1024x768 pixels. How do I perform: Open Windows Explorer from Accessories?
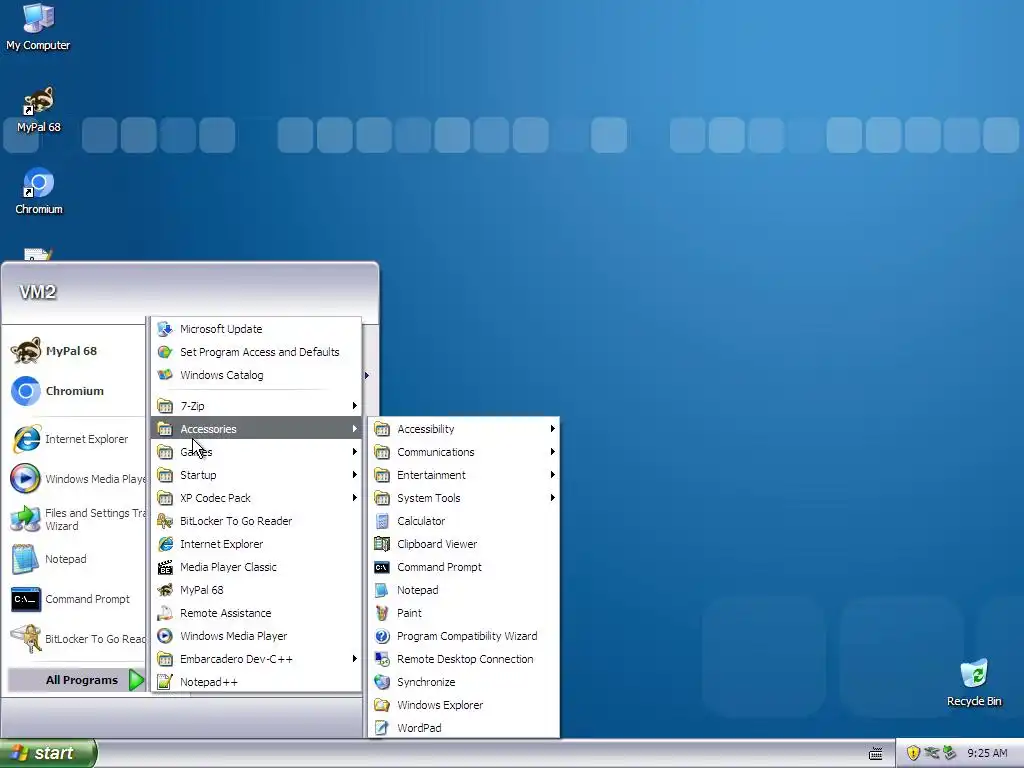tap(464, 705)
